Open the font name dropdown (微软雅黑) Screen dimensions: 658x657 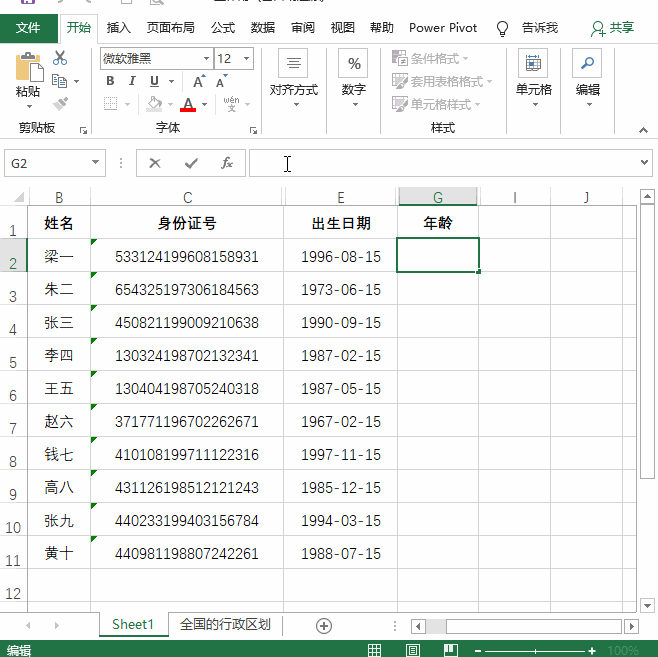coord(206,58)
